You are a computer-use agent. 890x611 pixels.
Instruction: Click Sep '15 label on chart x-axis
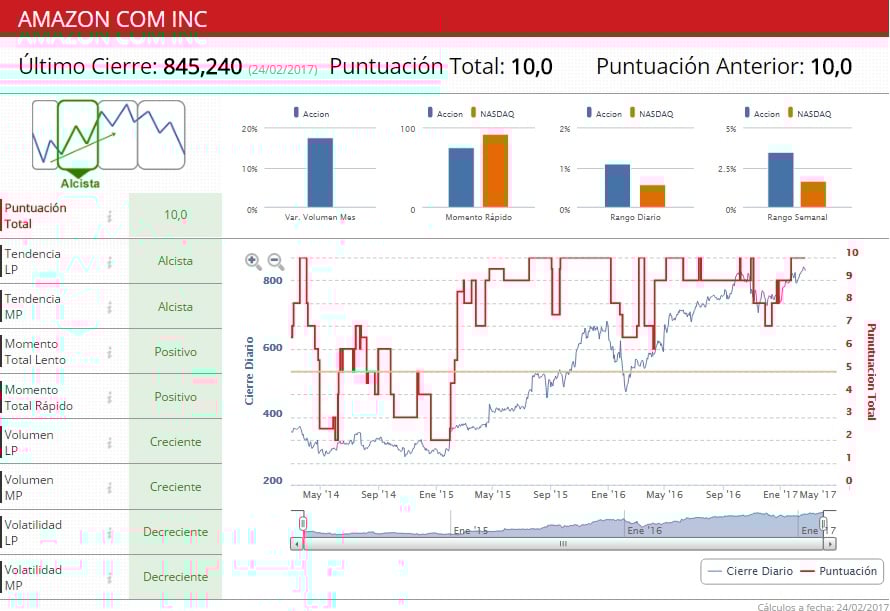(550, 495)
